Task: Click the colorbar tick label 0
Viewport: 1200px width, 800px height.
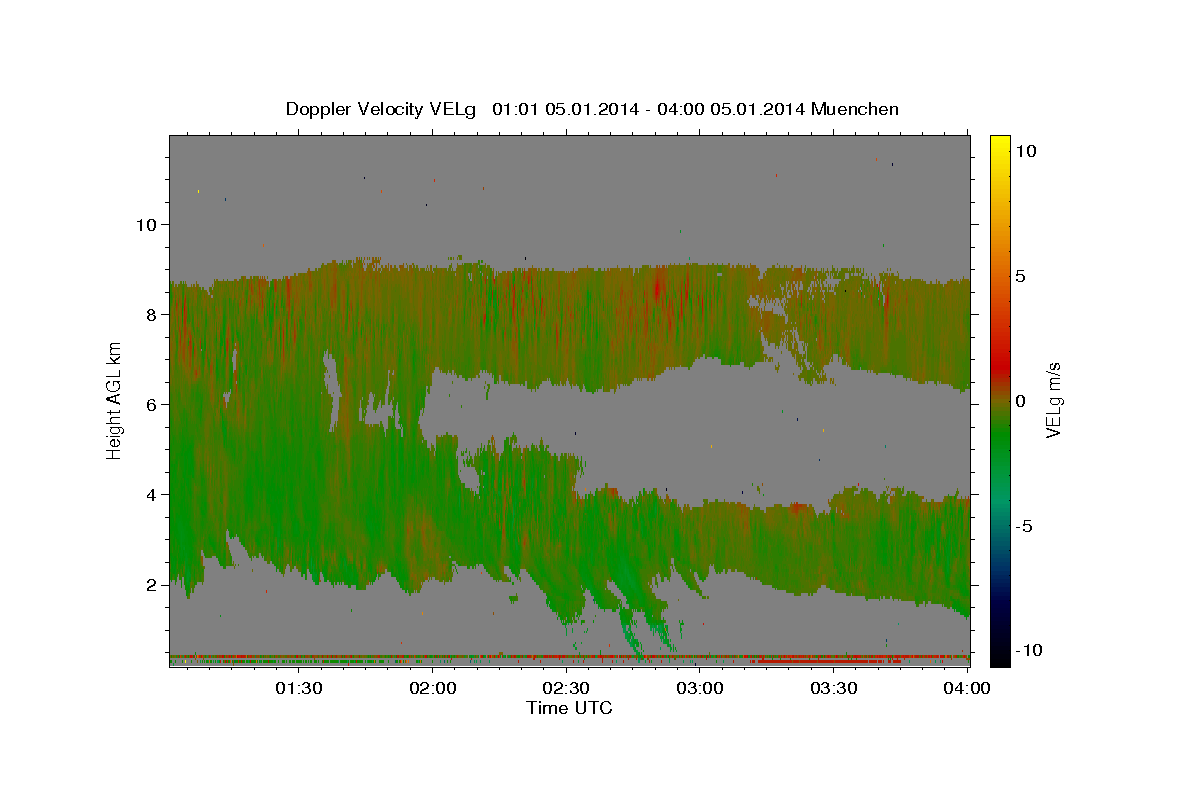Action: (1021, 401)
